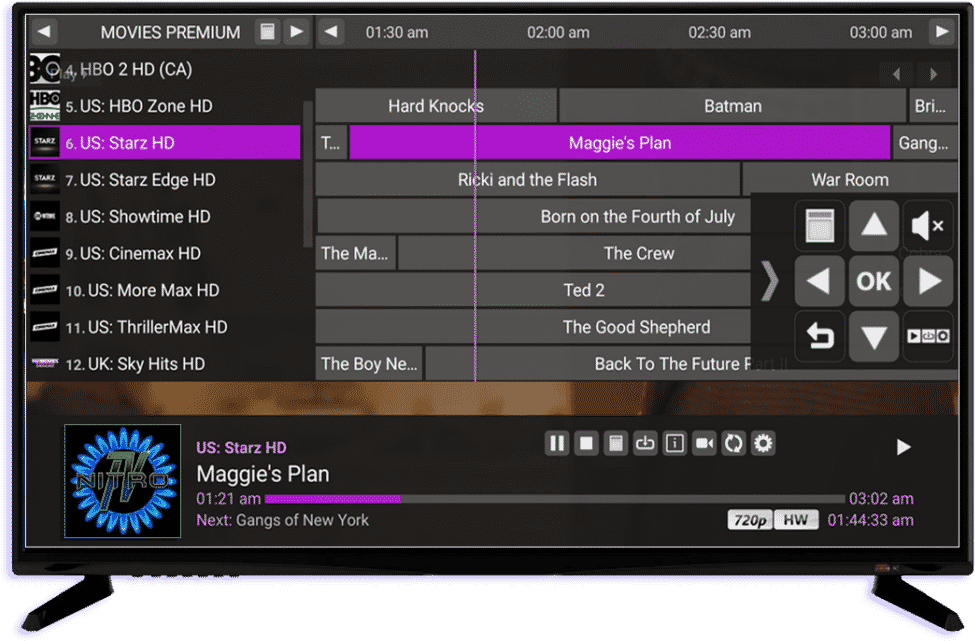The width and height of the screenshot is (975, 641).
Task: Click the circular refresh arrows icon
Action: pyautogui.click(x=734, y=443)
